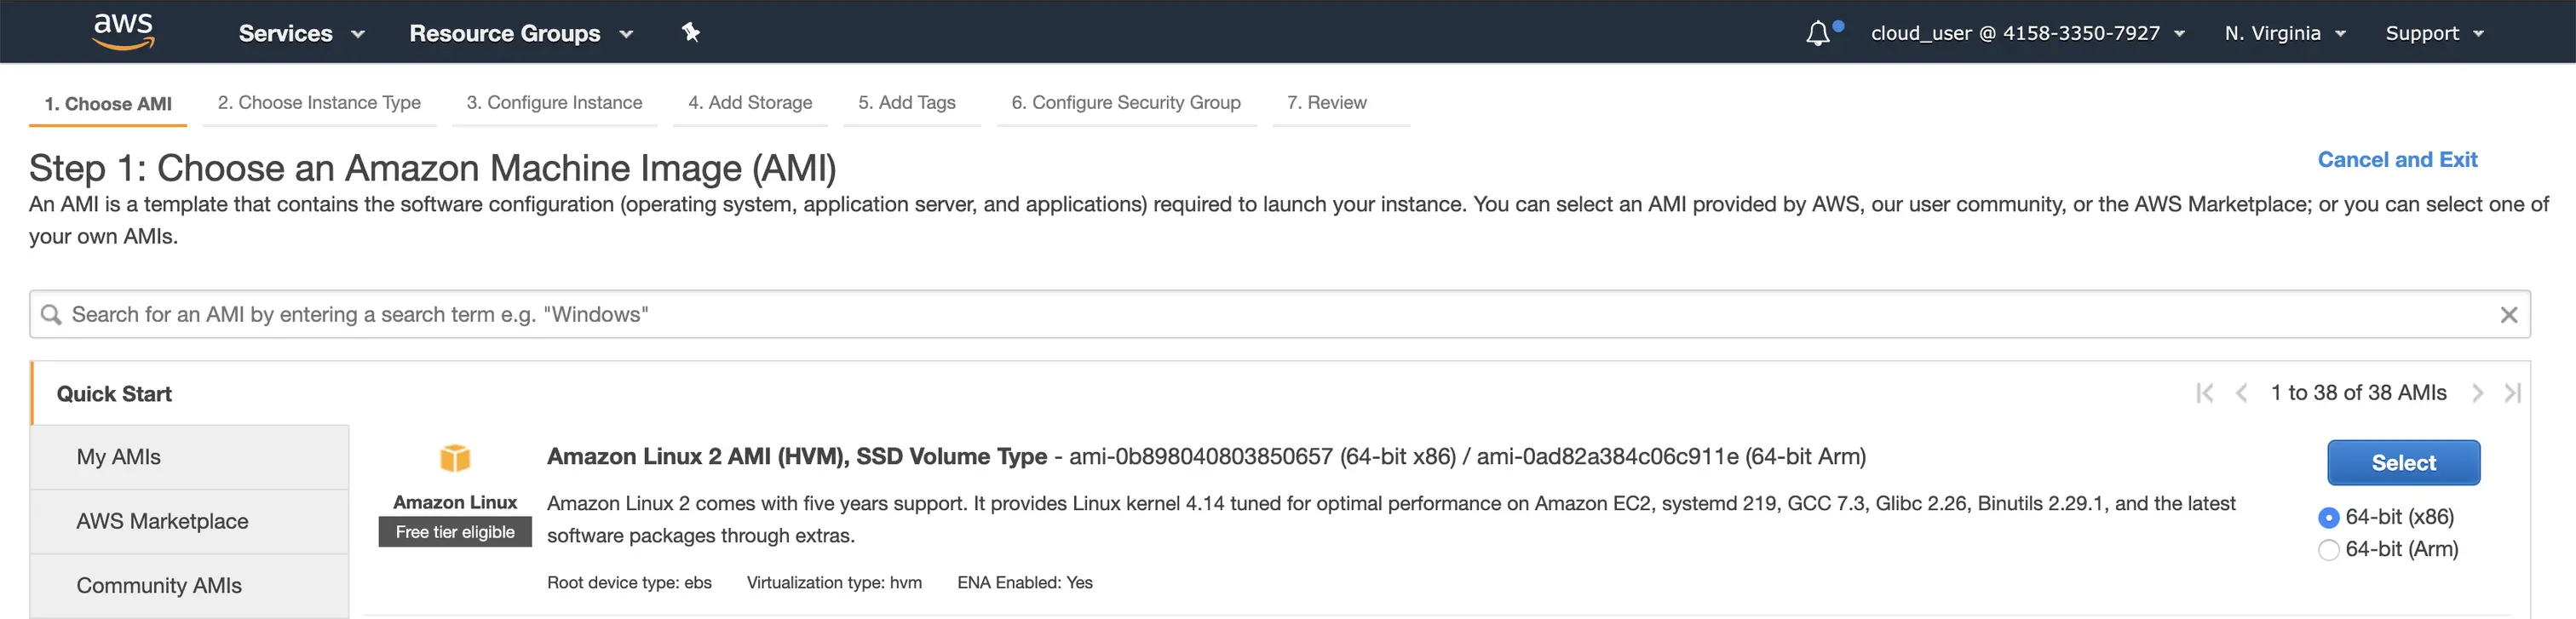Switch to the Choose Instance Type step
The image size is (2576, 619).
tap(319, 103)
